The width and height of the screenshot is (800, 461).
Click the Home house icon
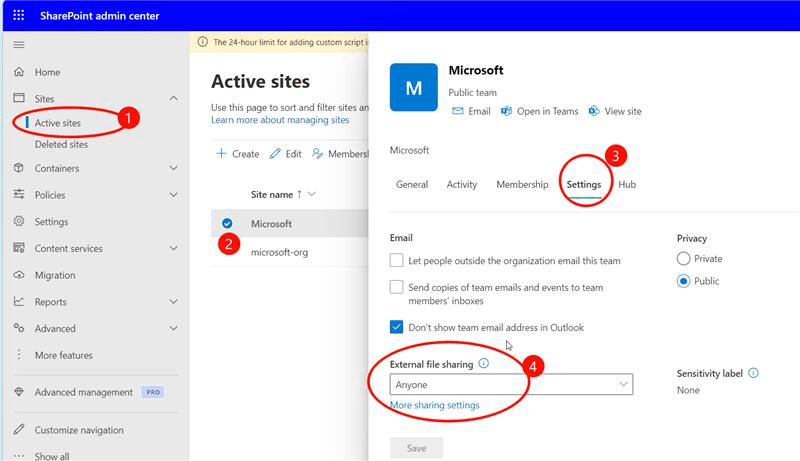click(19, 72)
